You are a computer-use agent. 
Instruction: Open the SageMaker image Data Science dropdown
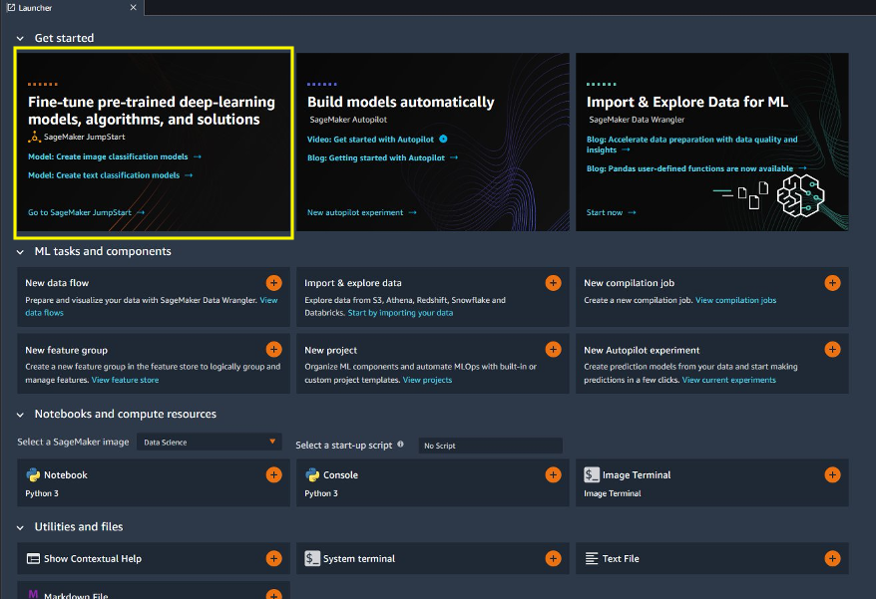pyautogui.click(x=209, y=442)
